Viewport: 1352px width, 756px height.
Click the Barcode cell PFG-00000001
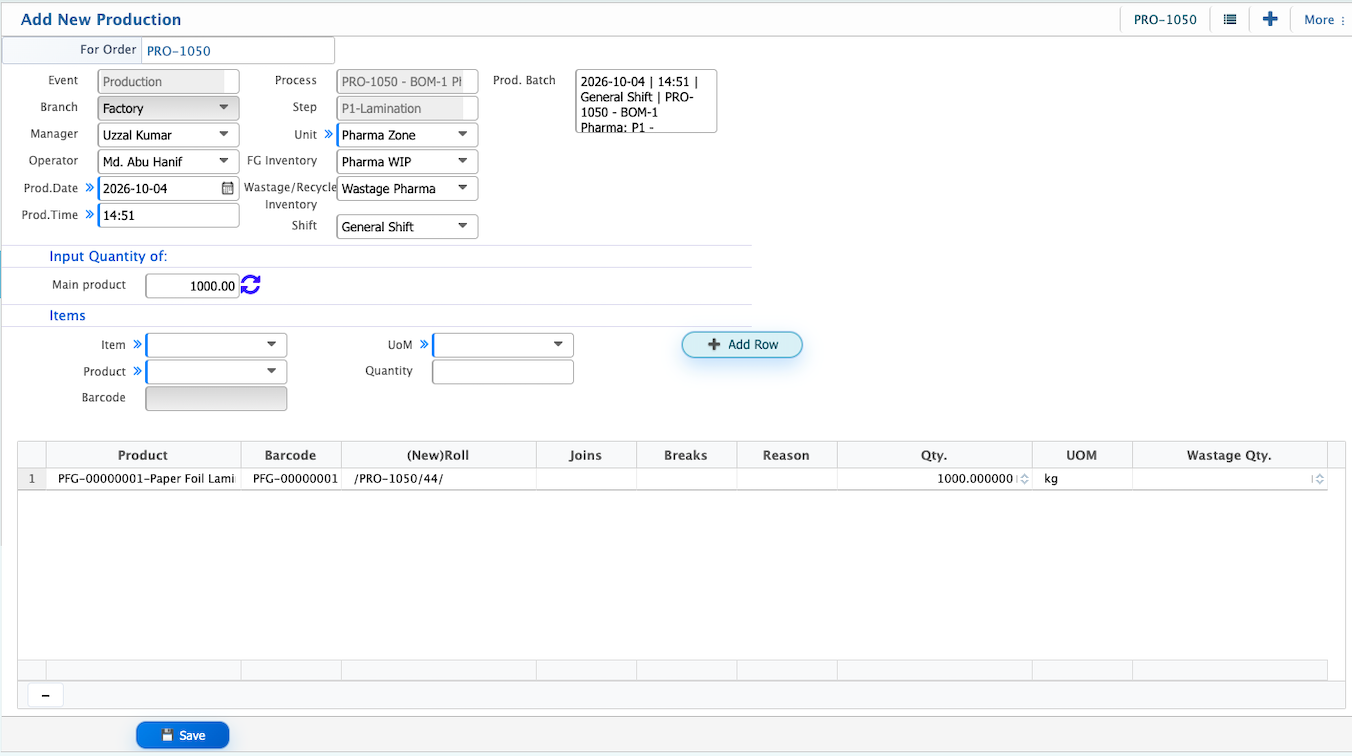[291, 479]
